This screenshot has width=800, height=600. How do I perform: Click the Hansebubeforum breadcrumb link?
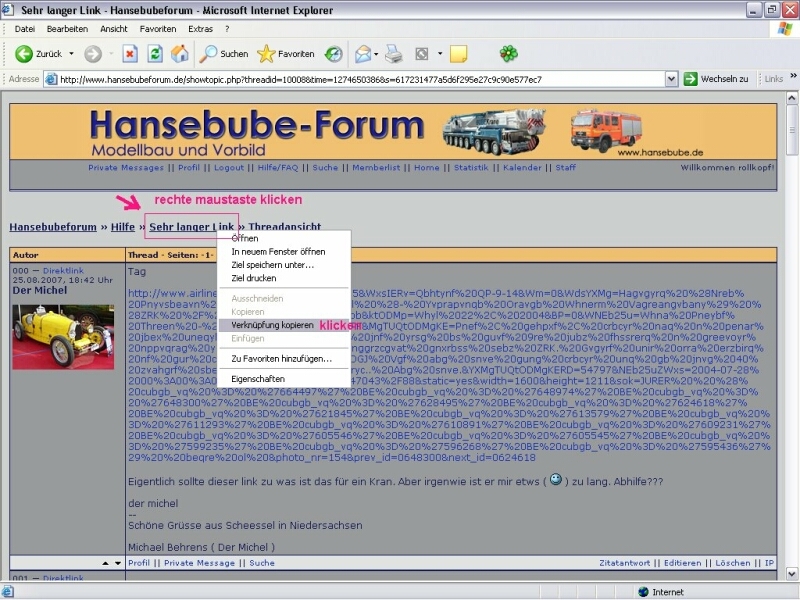point(53,227)
